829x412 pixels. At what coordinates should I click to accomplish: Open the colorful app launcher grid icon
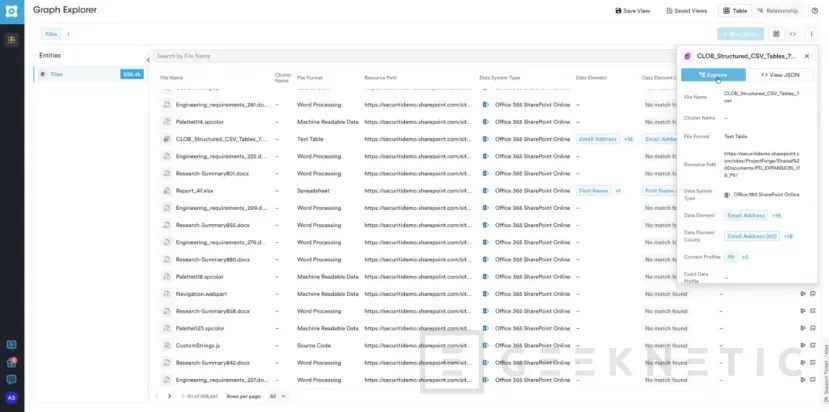12,40
